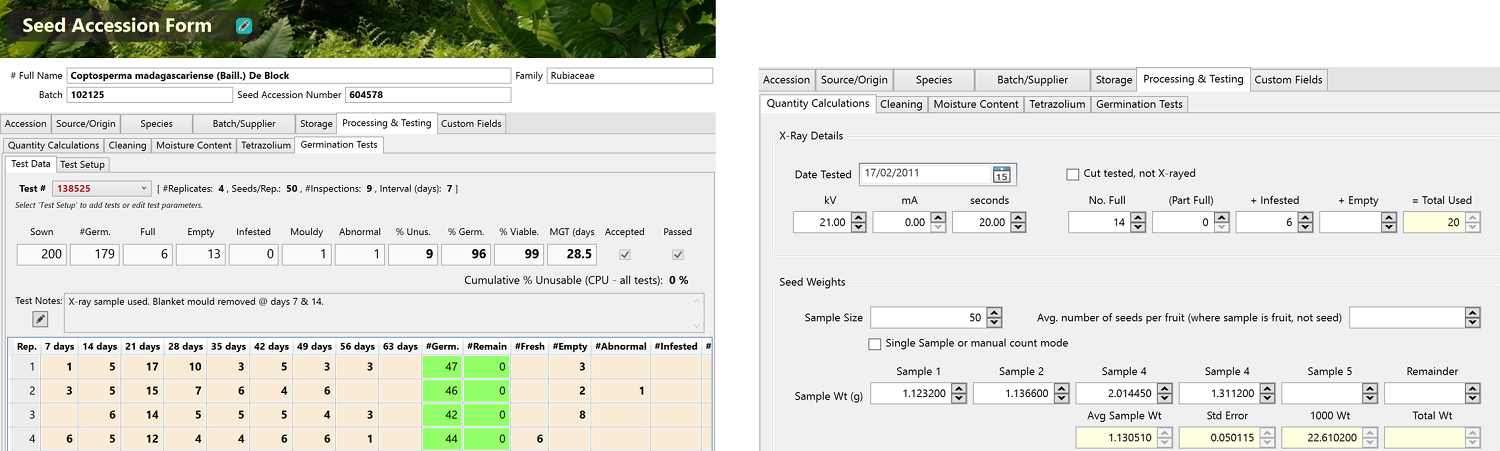Enable 'Single Sample or manual count mode'
Viewport: 1500px width, 451px height.
876,344
